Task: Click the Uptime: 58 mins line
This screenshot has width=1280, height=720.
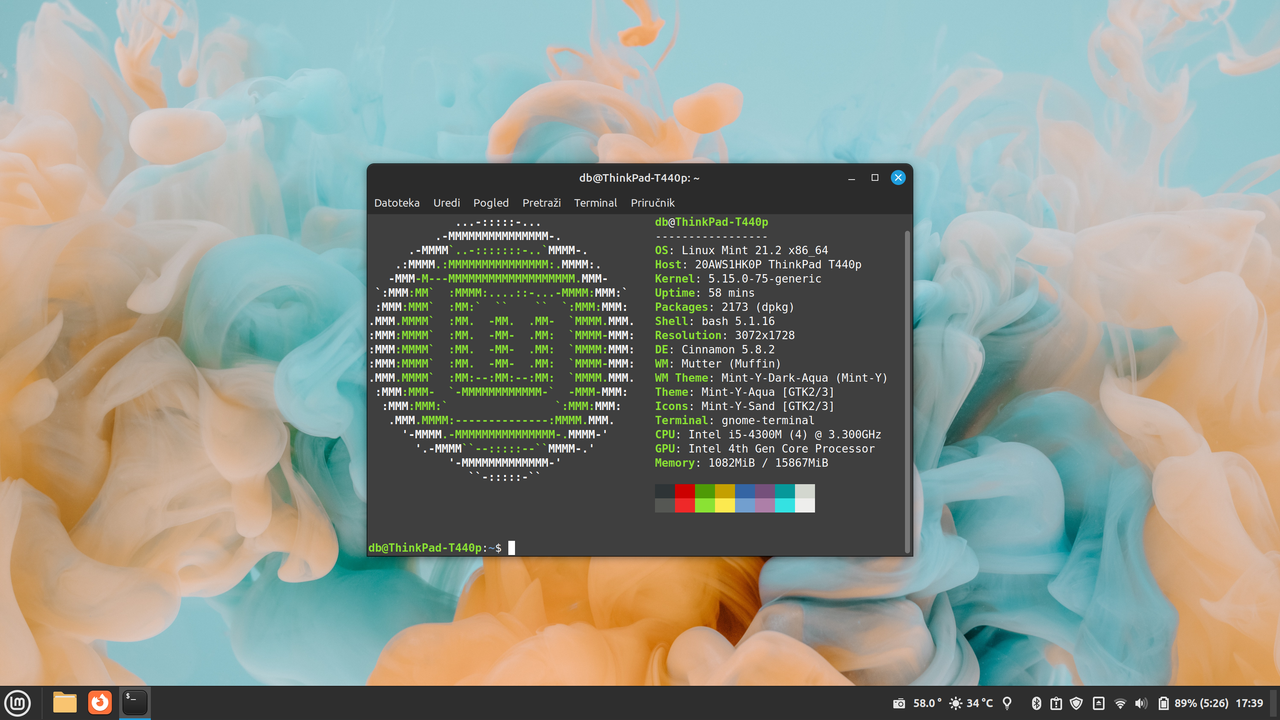Action: click(x=705, y=293)
